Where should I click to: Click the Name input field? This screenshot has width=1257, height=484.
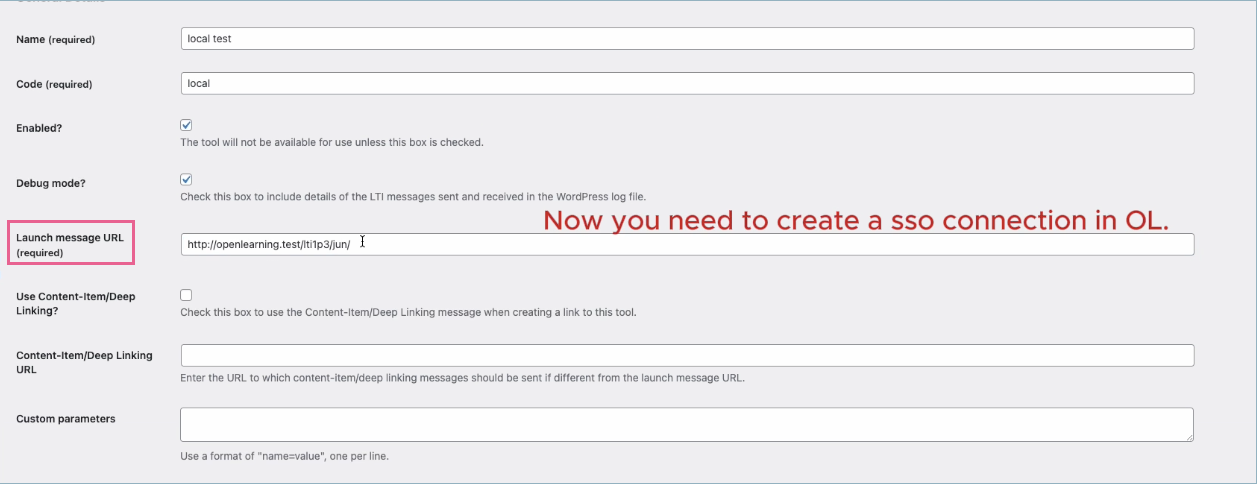click(687, 38)
